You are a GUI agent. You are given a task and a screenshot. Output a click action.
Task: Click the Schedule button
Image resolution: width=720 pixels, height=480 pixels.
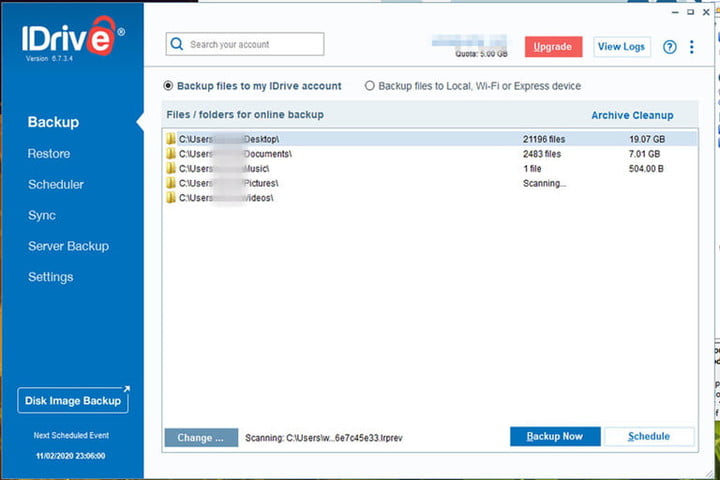click(x=649, y=436)
